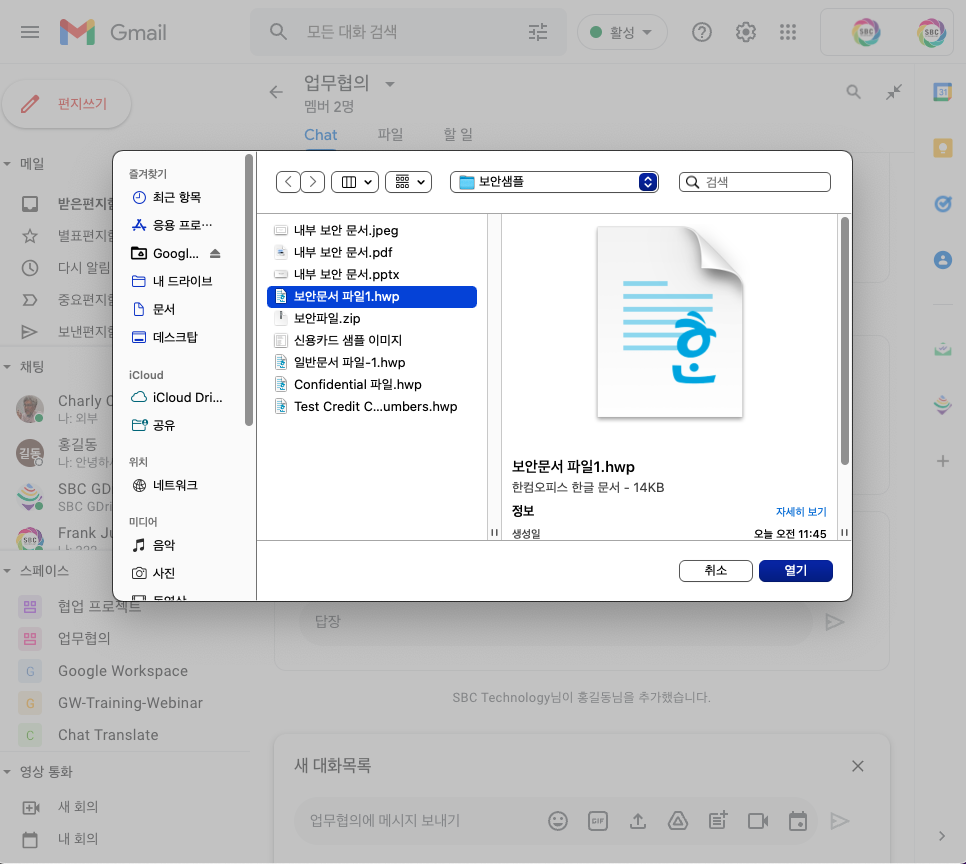Click the 편지쓰기 compose button
966x864 pixels.
click(67, 104)
